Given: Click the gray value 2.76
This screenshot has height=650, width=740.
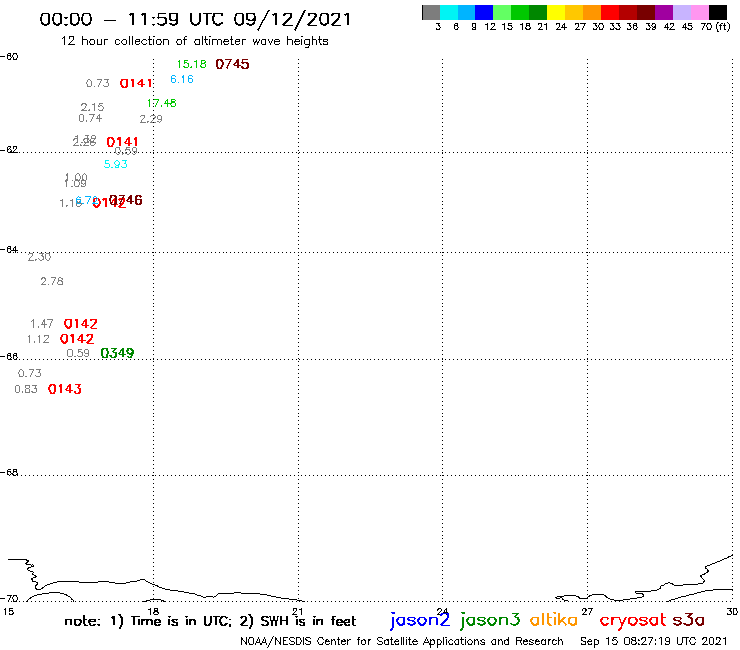Looking at the screenshot, I should [52, 281].
